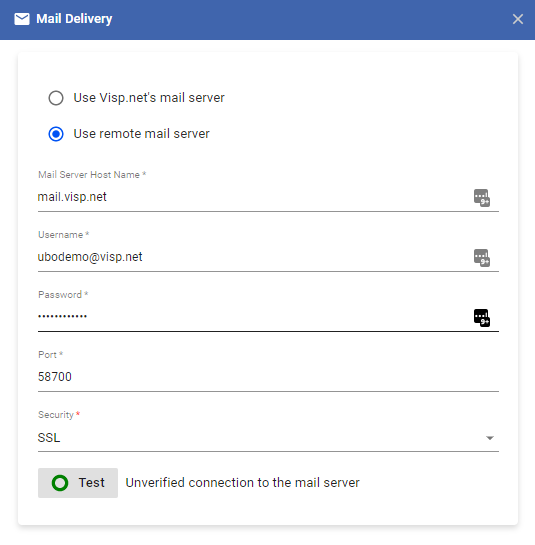The image size is (535, 545).
Task: Click the Unverified connection status text
Action: [x=242, y=483]
